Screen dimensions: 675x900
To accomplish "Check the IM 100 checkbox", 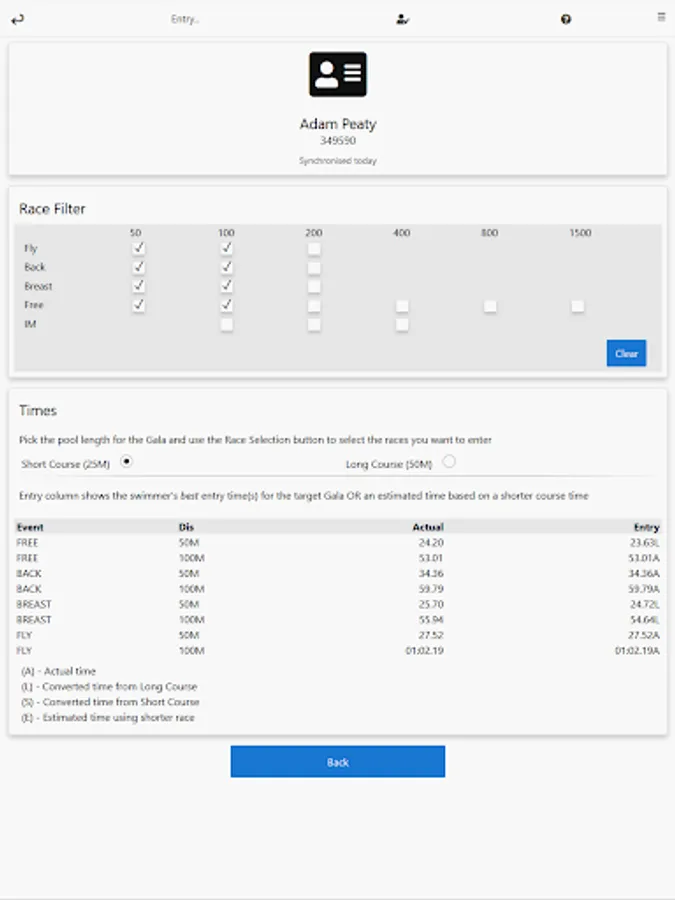I will coord(227,324).
